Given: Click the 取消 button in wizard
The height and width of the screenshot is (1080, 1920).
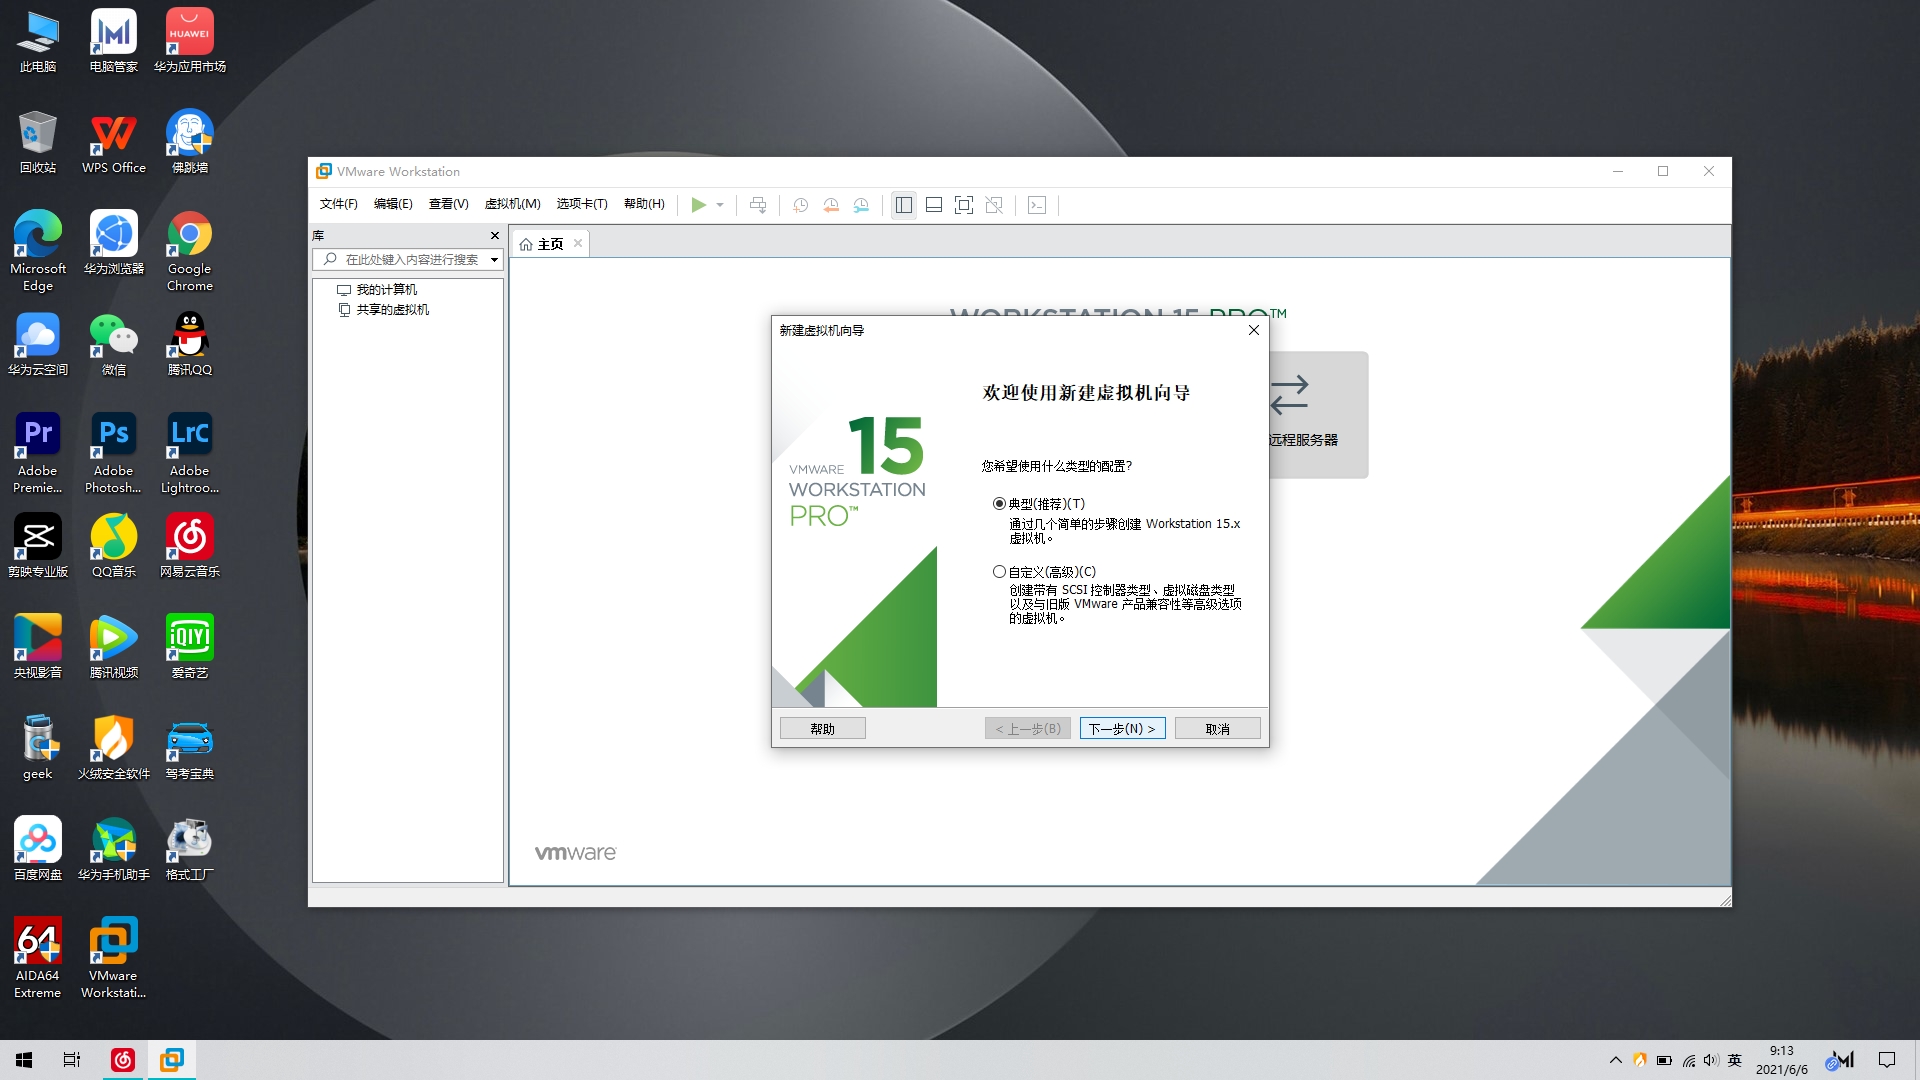Looking at the screenshot, I should [1217, 729].
